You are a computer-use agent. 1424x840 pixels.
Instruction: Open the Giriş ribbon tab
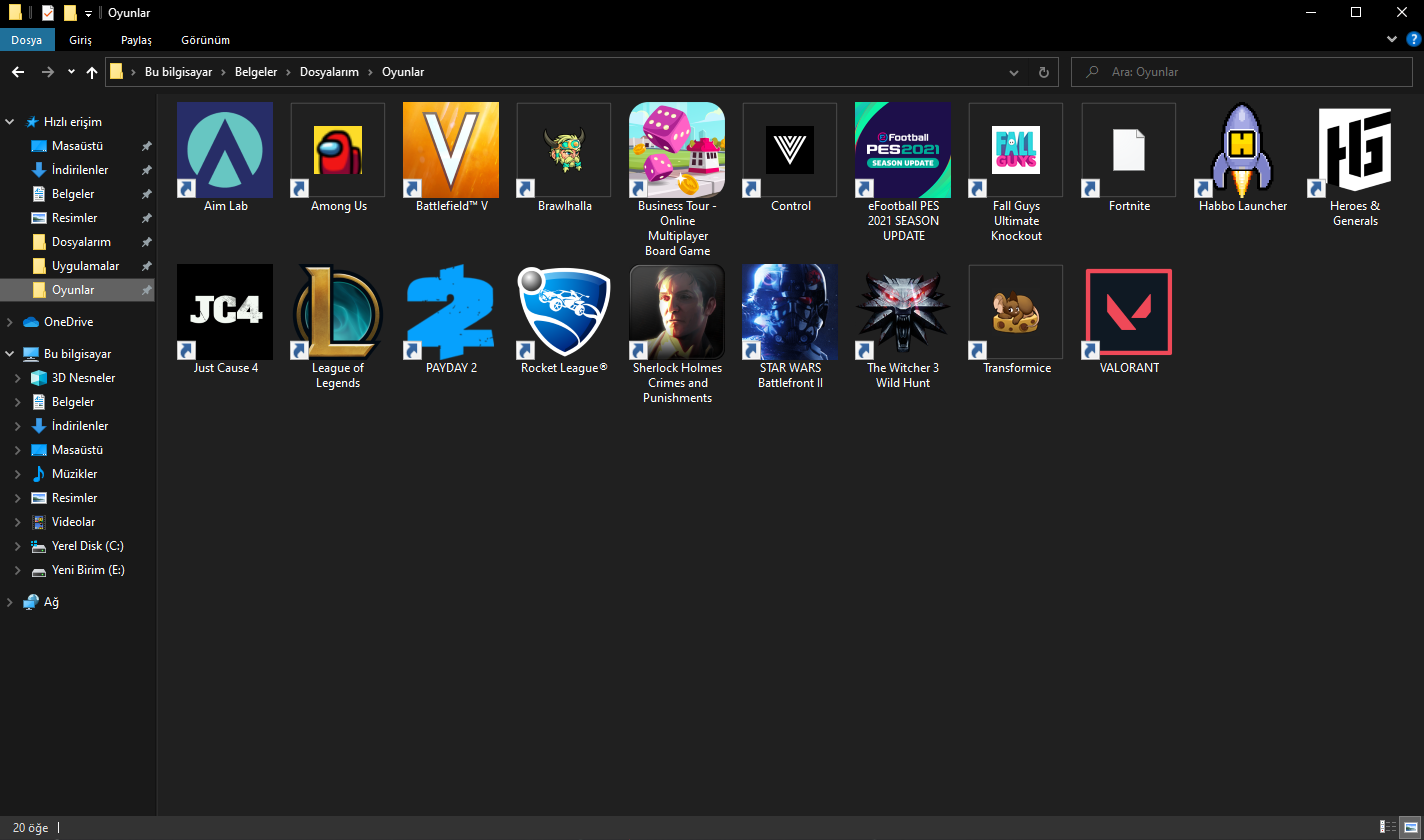click(80, 40)
